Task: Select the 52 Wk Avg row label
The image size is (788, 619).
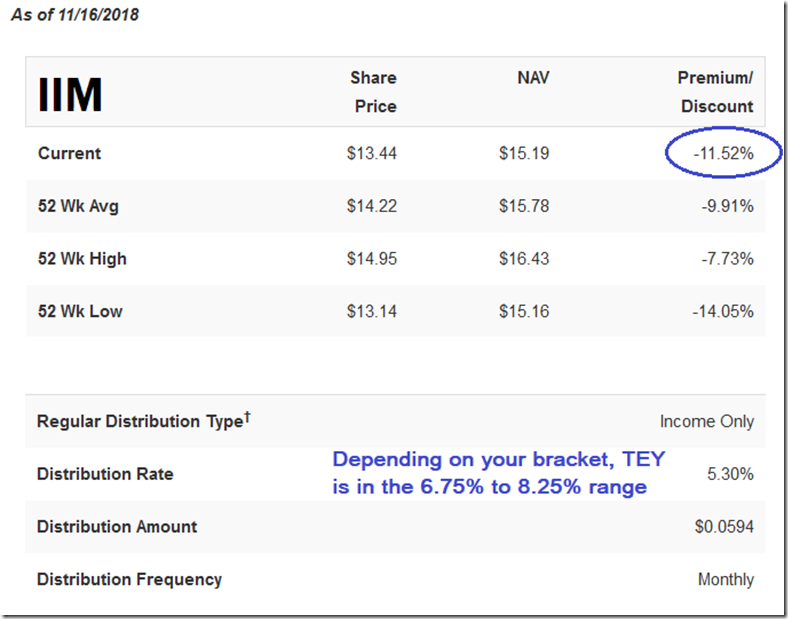Action: pos(78,206)
